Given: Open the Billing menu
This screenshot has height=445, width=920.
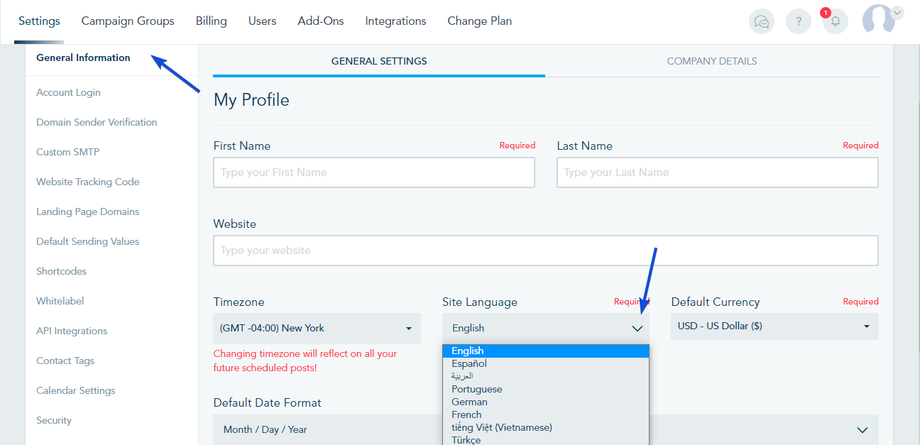Looking at the screenshot, I should [x=211, y=21].
